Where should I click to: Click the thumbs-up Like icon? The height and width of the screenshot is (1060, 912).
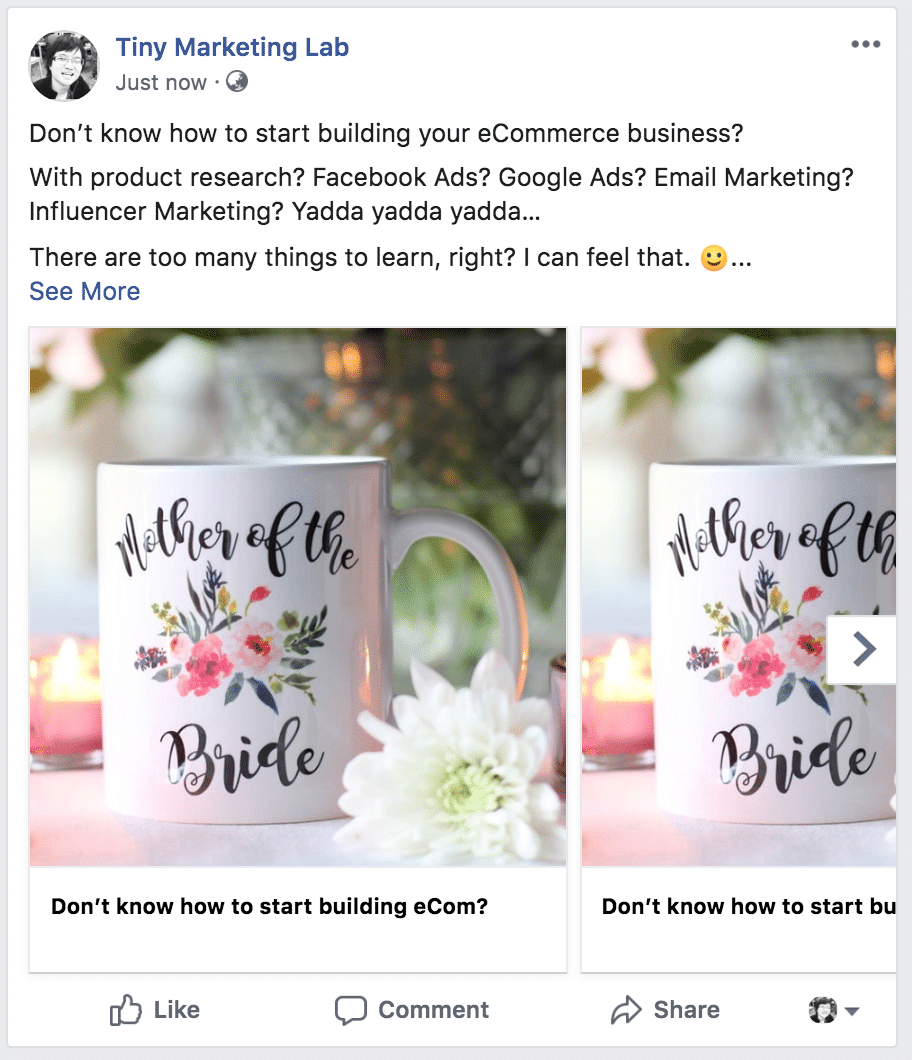pyautogui.click(x=126, y=1010)
